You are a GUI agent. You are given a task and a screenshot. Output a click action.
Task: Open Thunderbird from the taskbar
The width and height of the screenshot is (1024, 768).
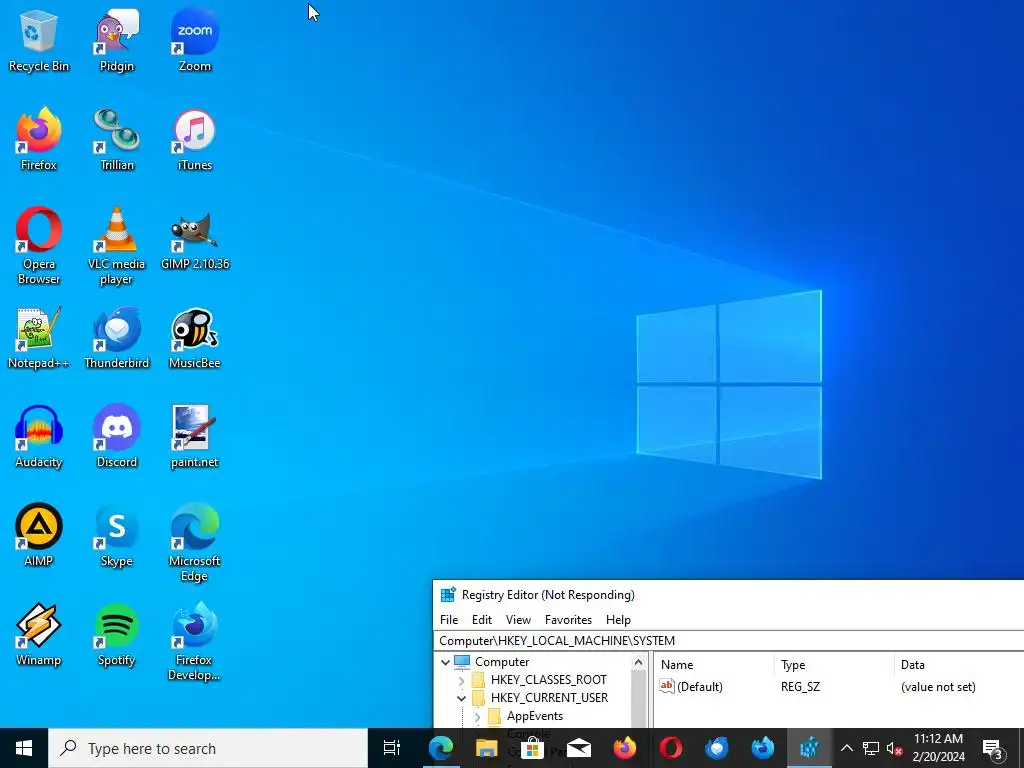pos(716,748)
